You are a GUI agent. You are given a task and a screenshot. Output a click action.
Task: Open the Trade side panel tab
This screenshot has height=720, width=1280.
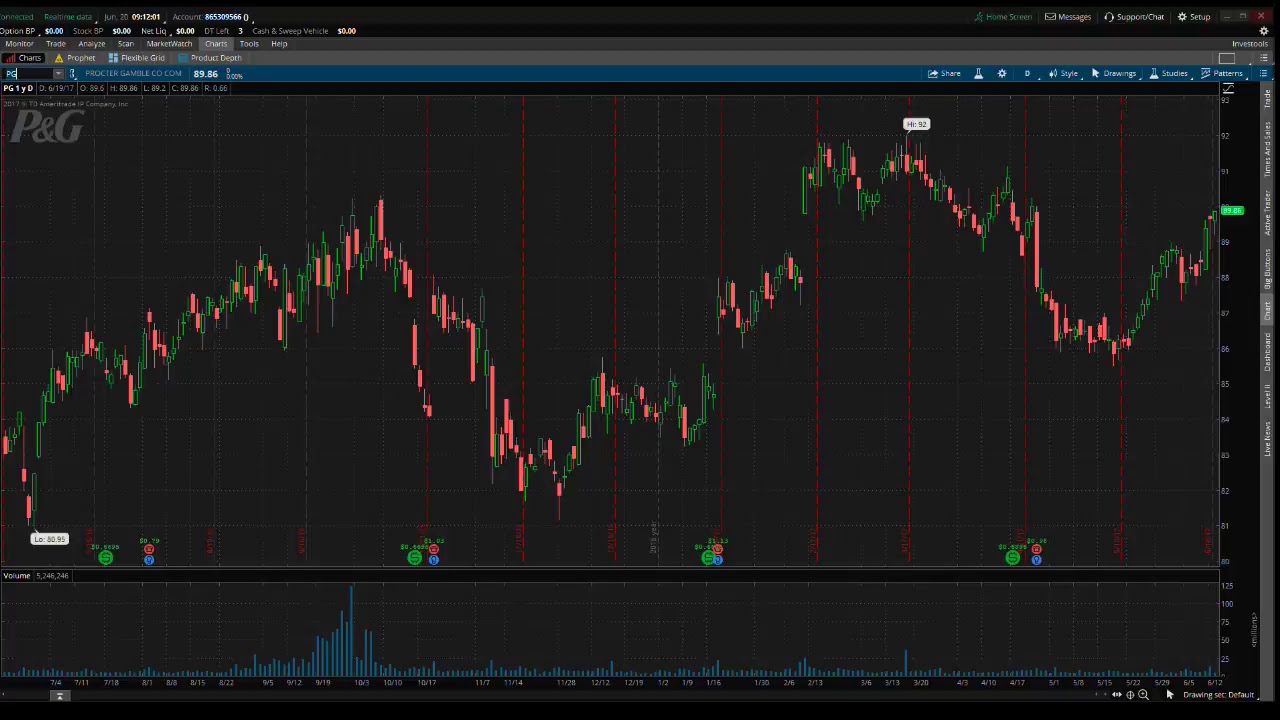click(x=1268, y=99)
